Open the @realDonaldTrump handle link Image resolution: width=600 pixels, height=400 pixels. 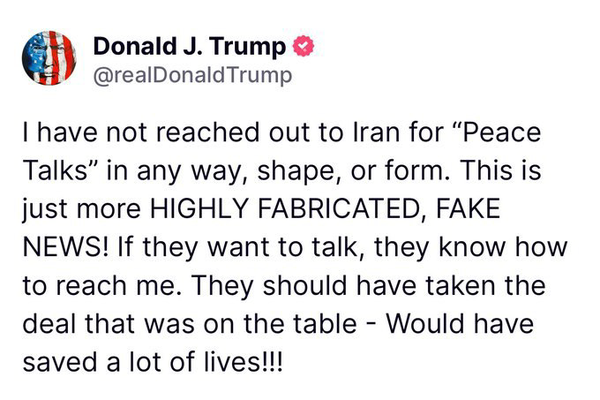point(189,74)
